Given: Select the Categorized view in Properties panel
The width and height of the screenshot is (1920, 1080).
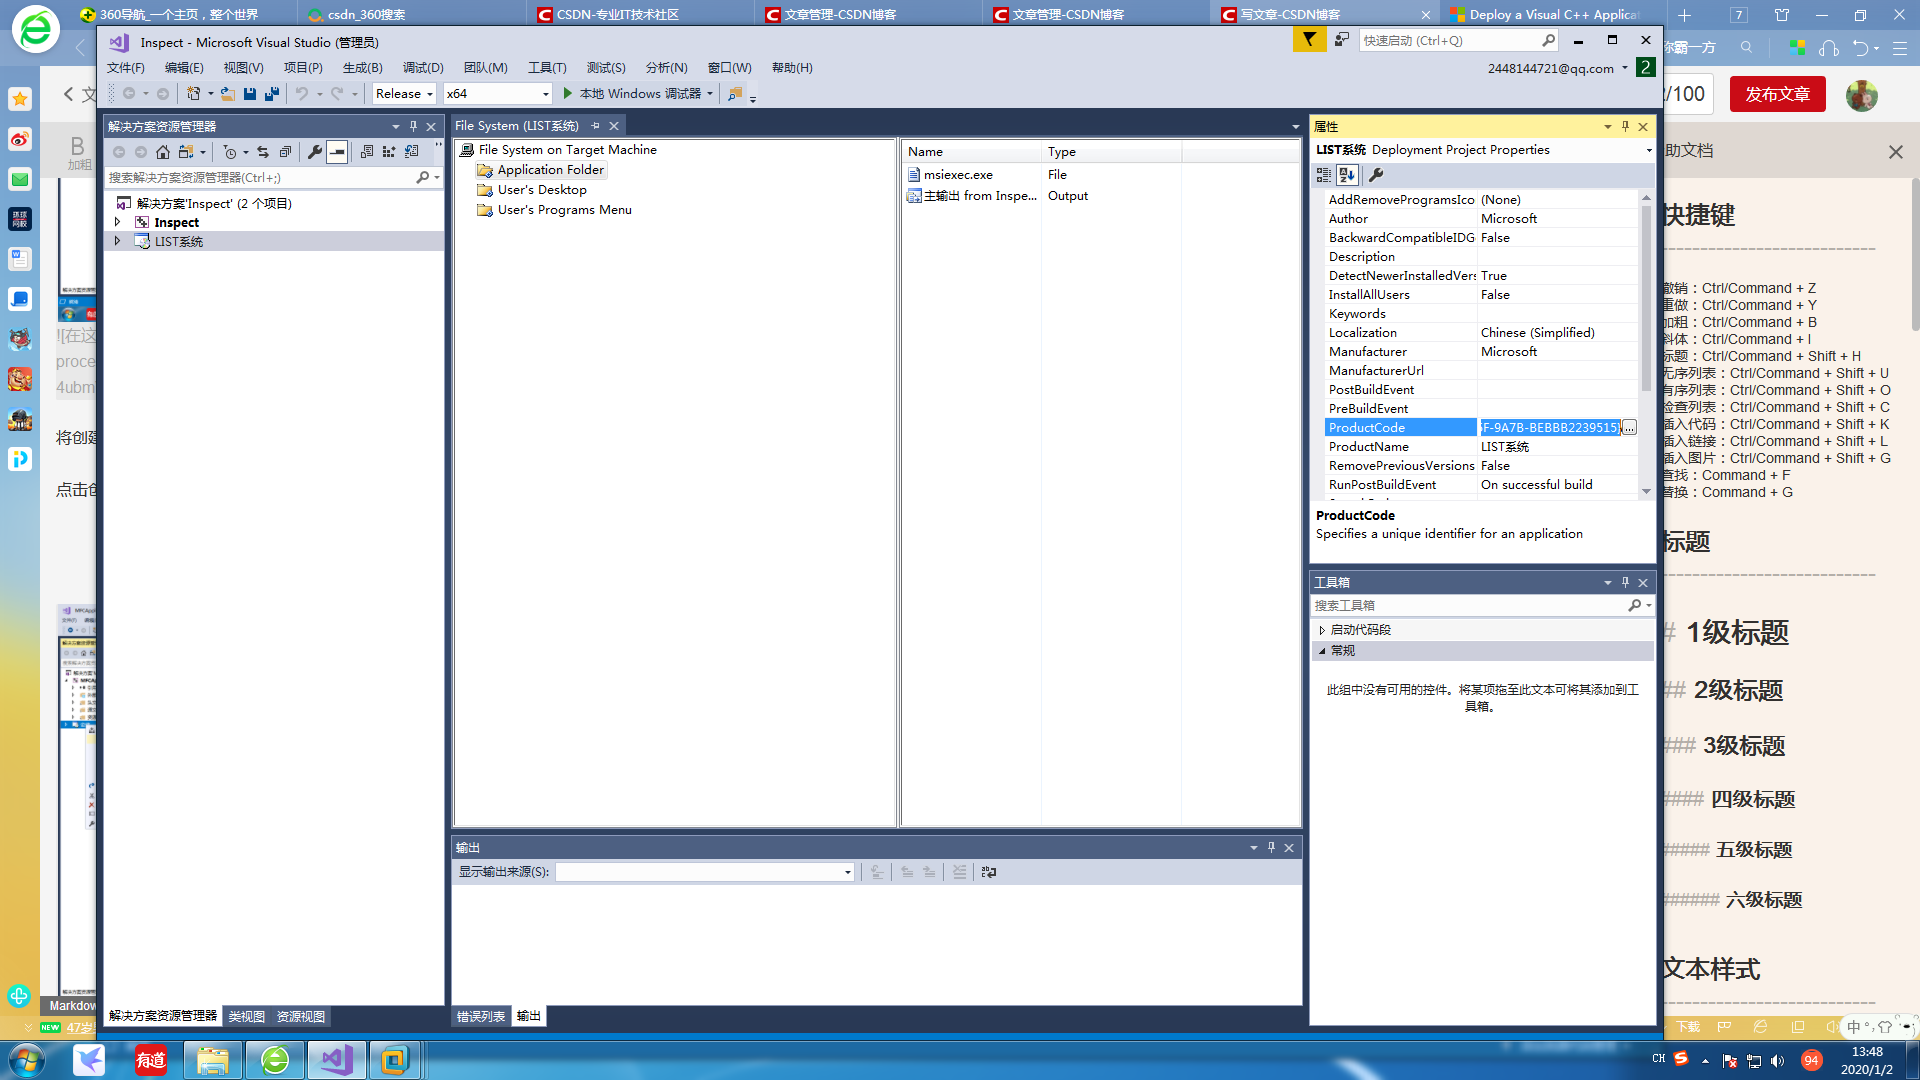Looking at the screenshot, I should 1322,175.
